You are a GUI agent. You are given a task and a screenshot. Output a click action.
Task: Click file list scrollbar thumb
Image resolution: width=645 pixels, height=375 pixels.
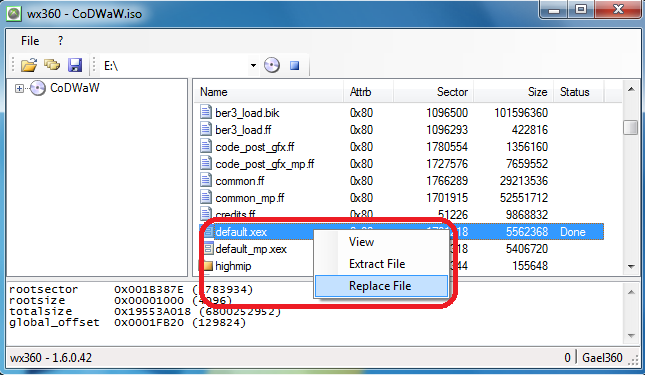coord(630,127)
